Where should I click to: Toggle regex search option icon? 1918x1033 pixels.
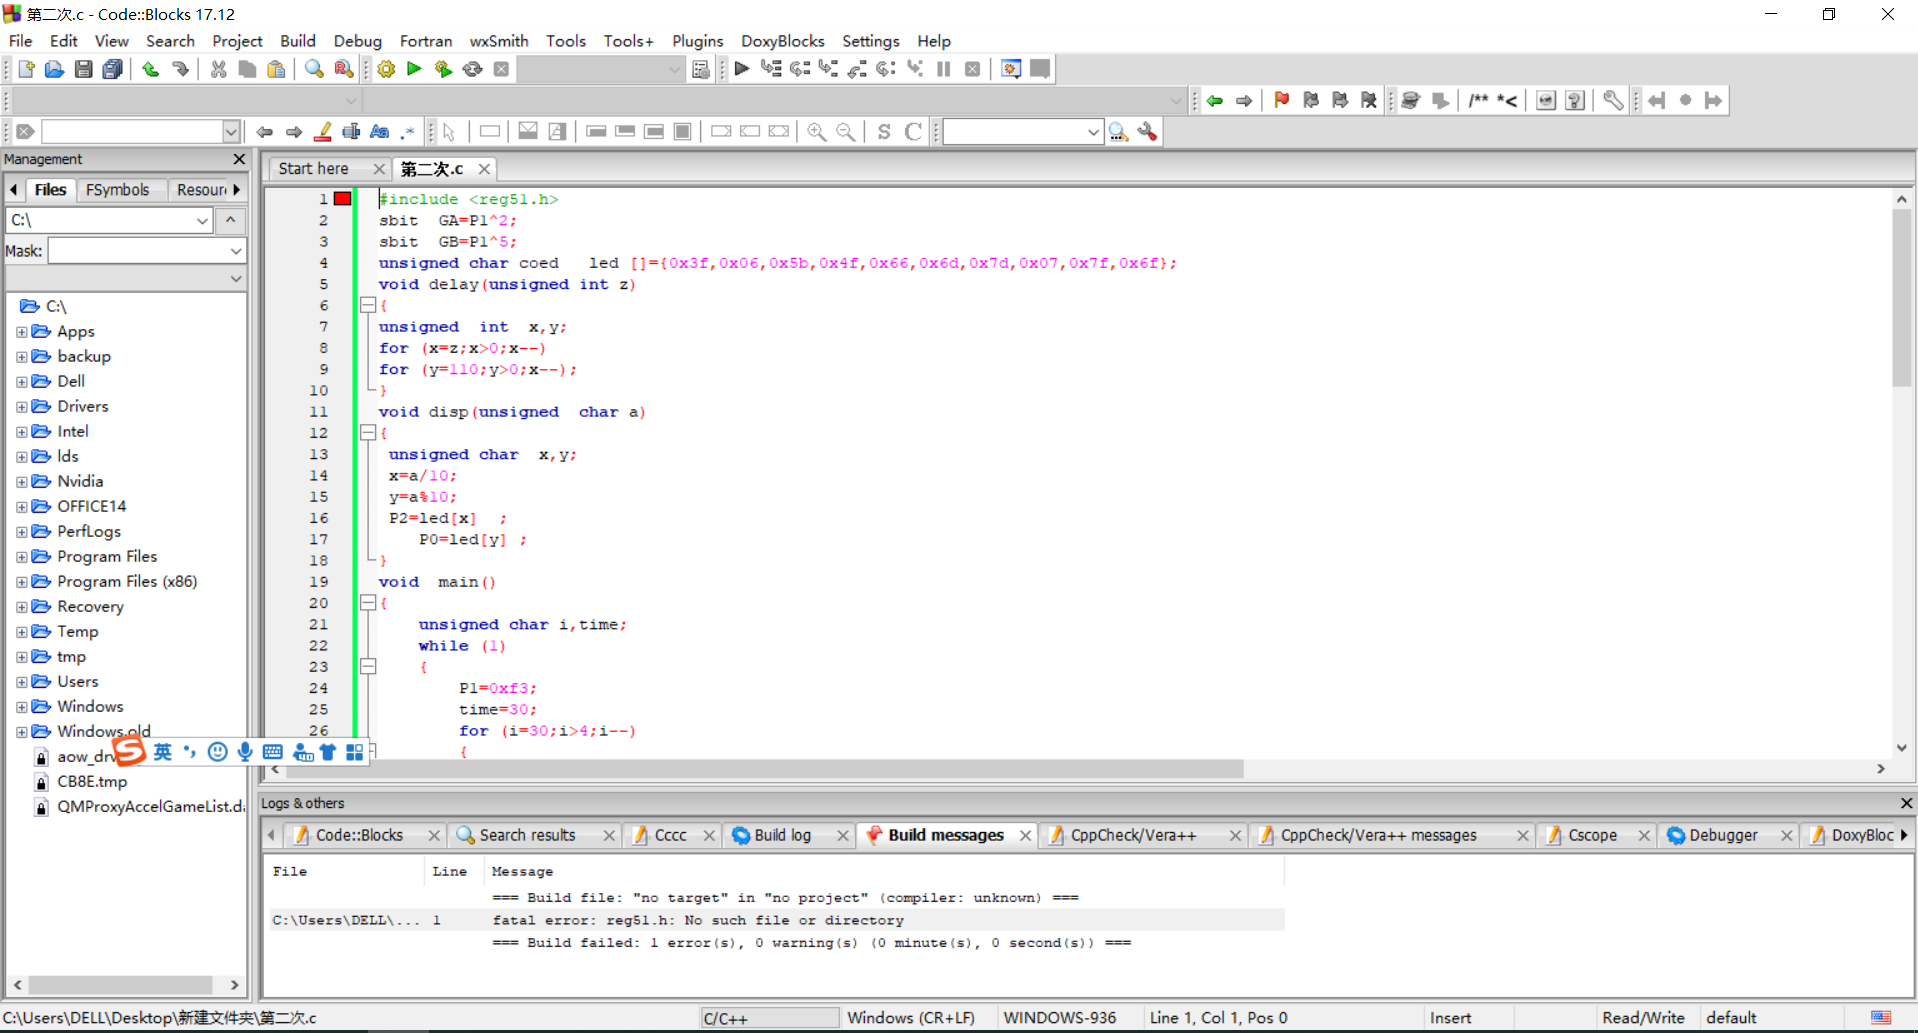coord(408,132)
